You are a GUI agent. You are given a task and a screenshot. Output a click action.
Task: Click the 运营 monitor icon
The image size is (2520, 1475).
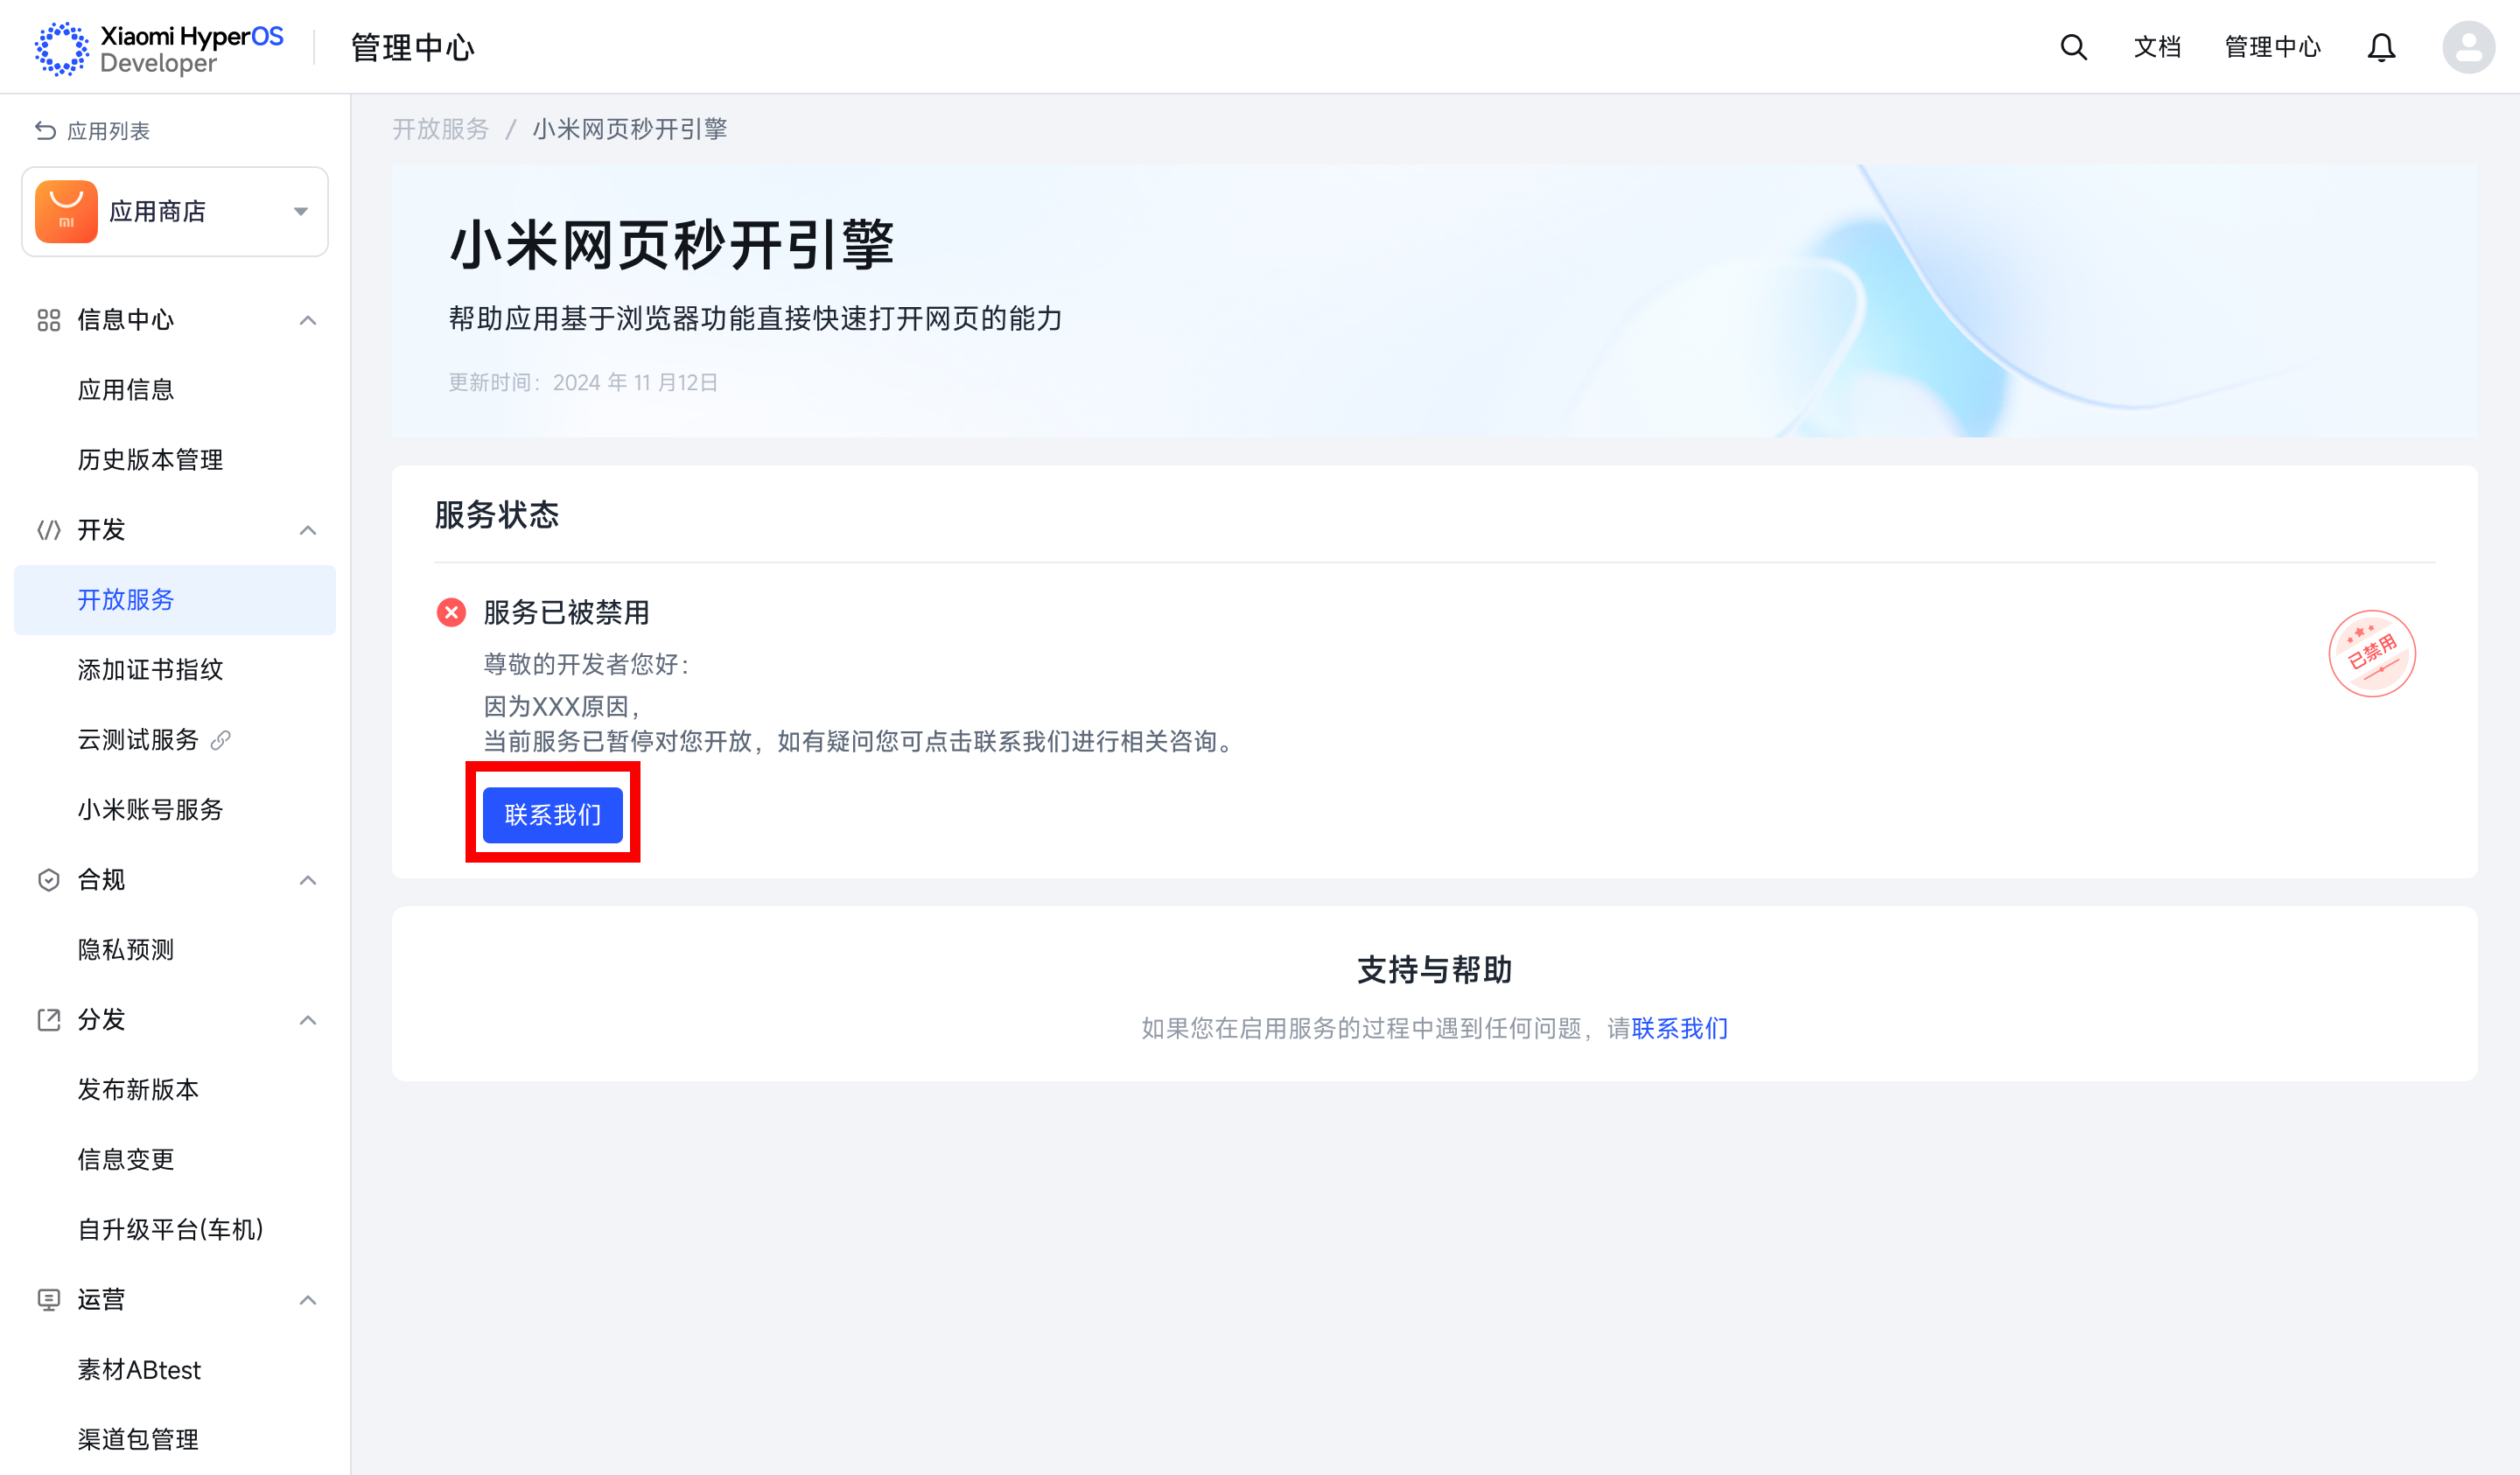pos(49,1300)
